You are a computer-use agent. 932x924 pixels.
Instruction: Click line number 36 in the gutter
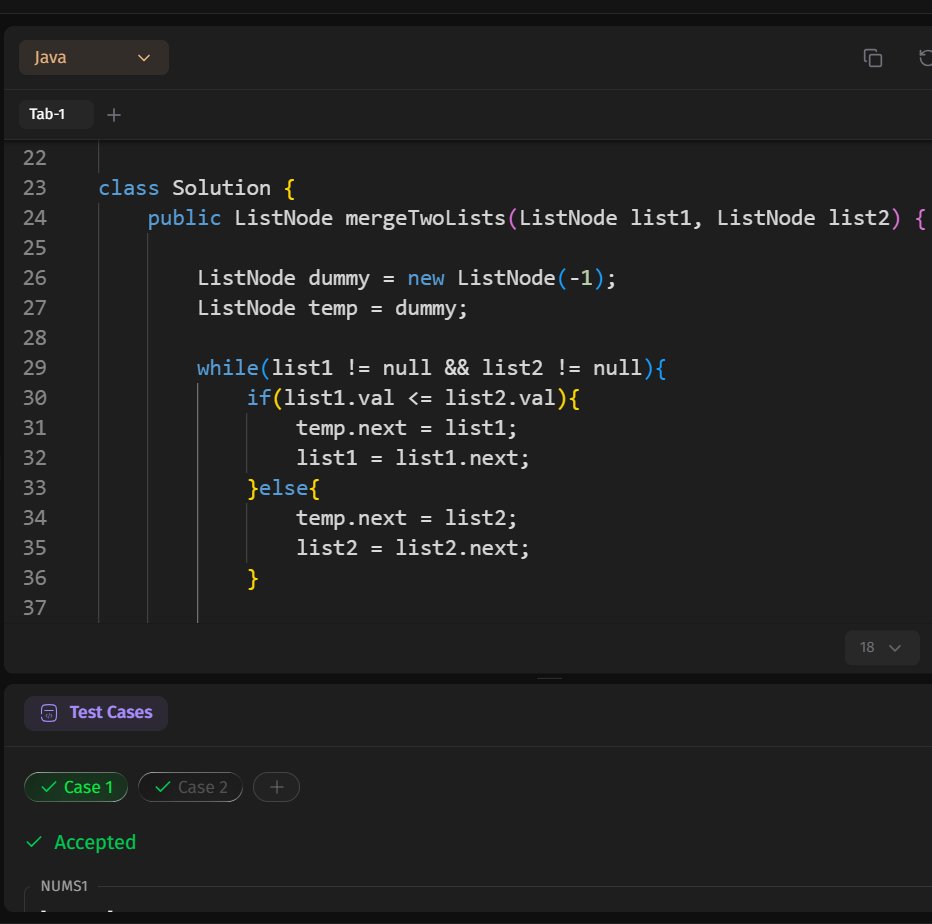click(34, 578)
